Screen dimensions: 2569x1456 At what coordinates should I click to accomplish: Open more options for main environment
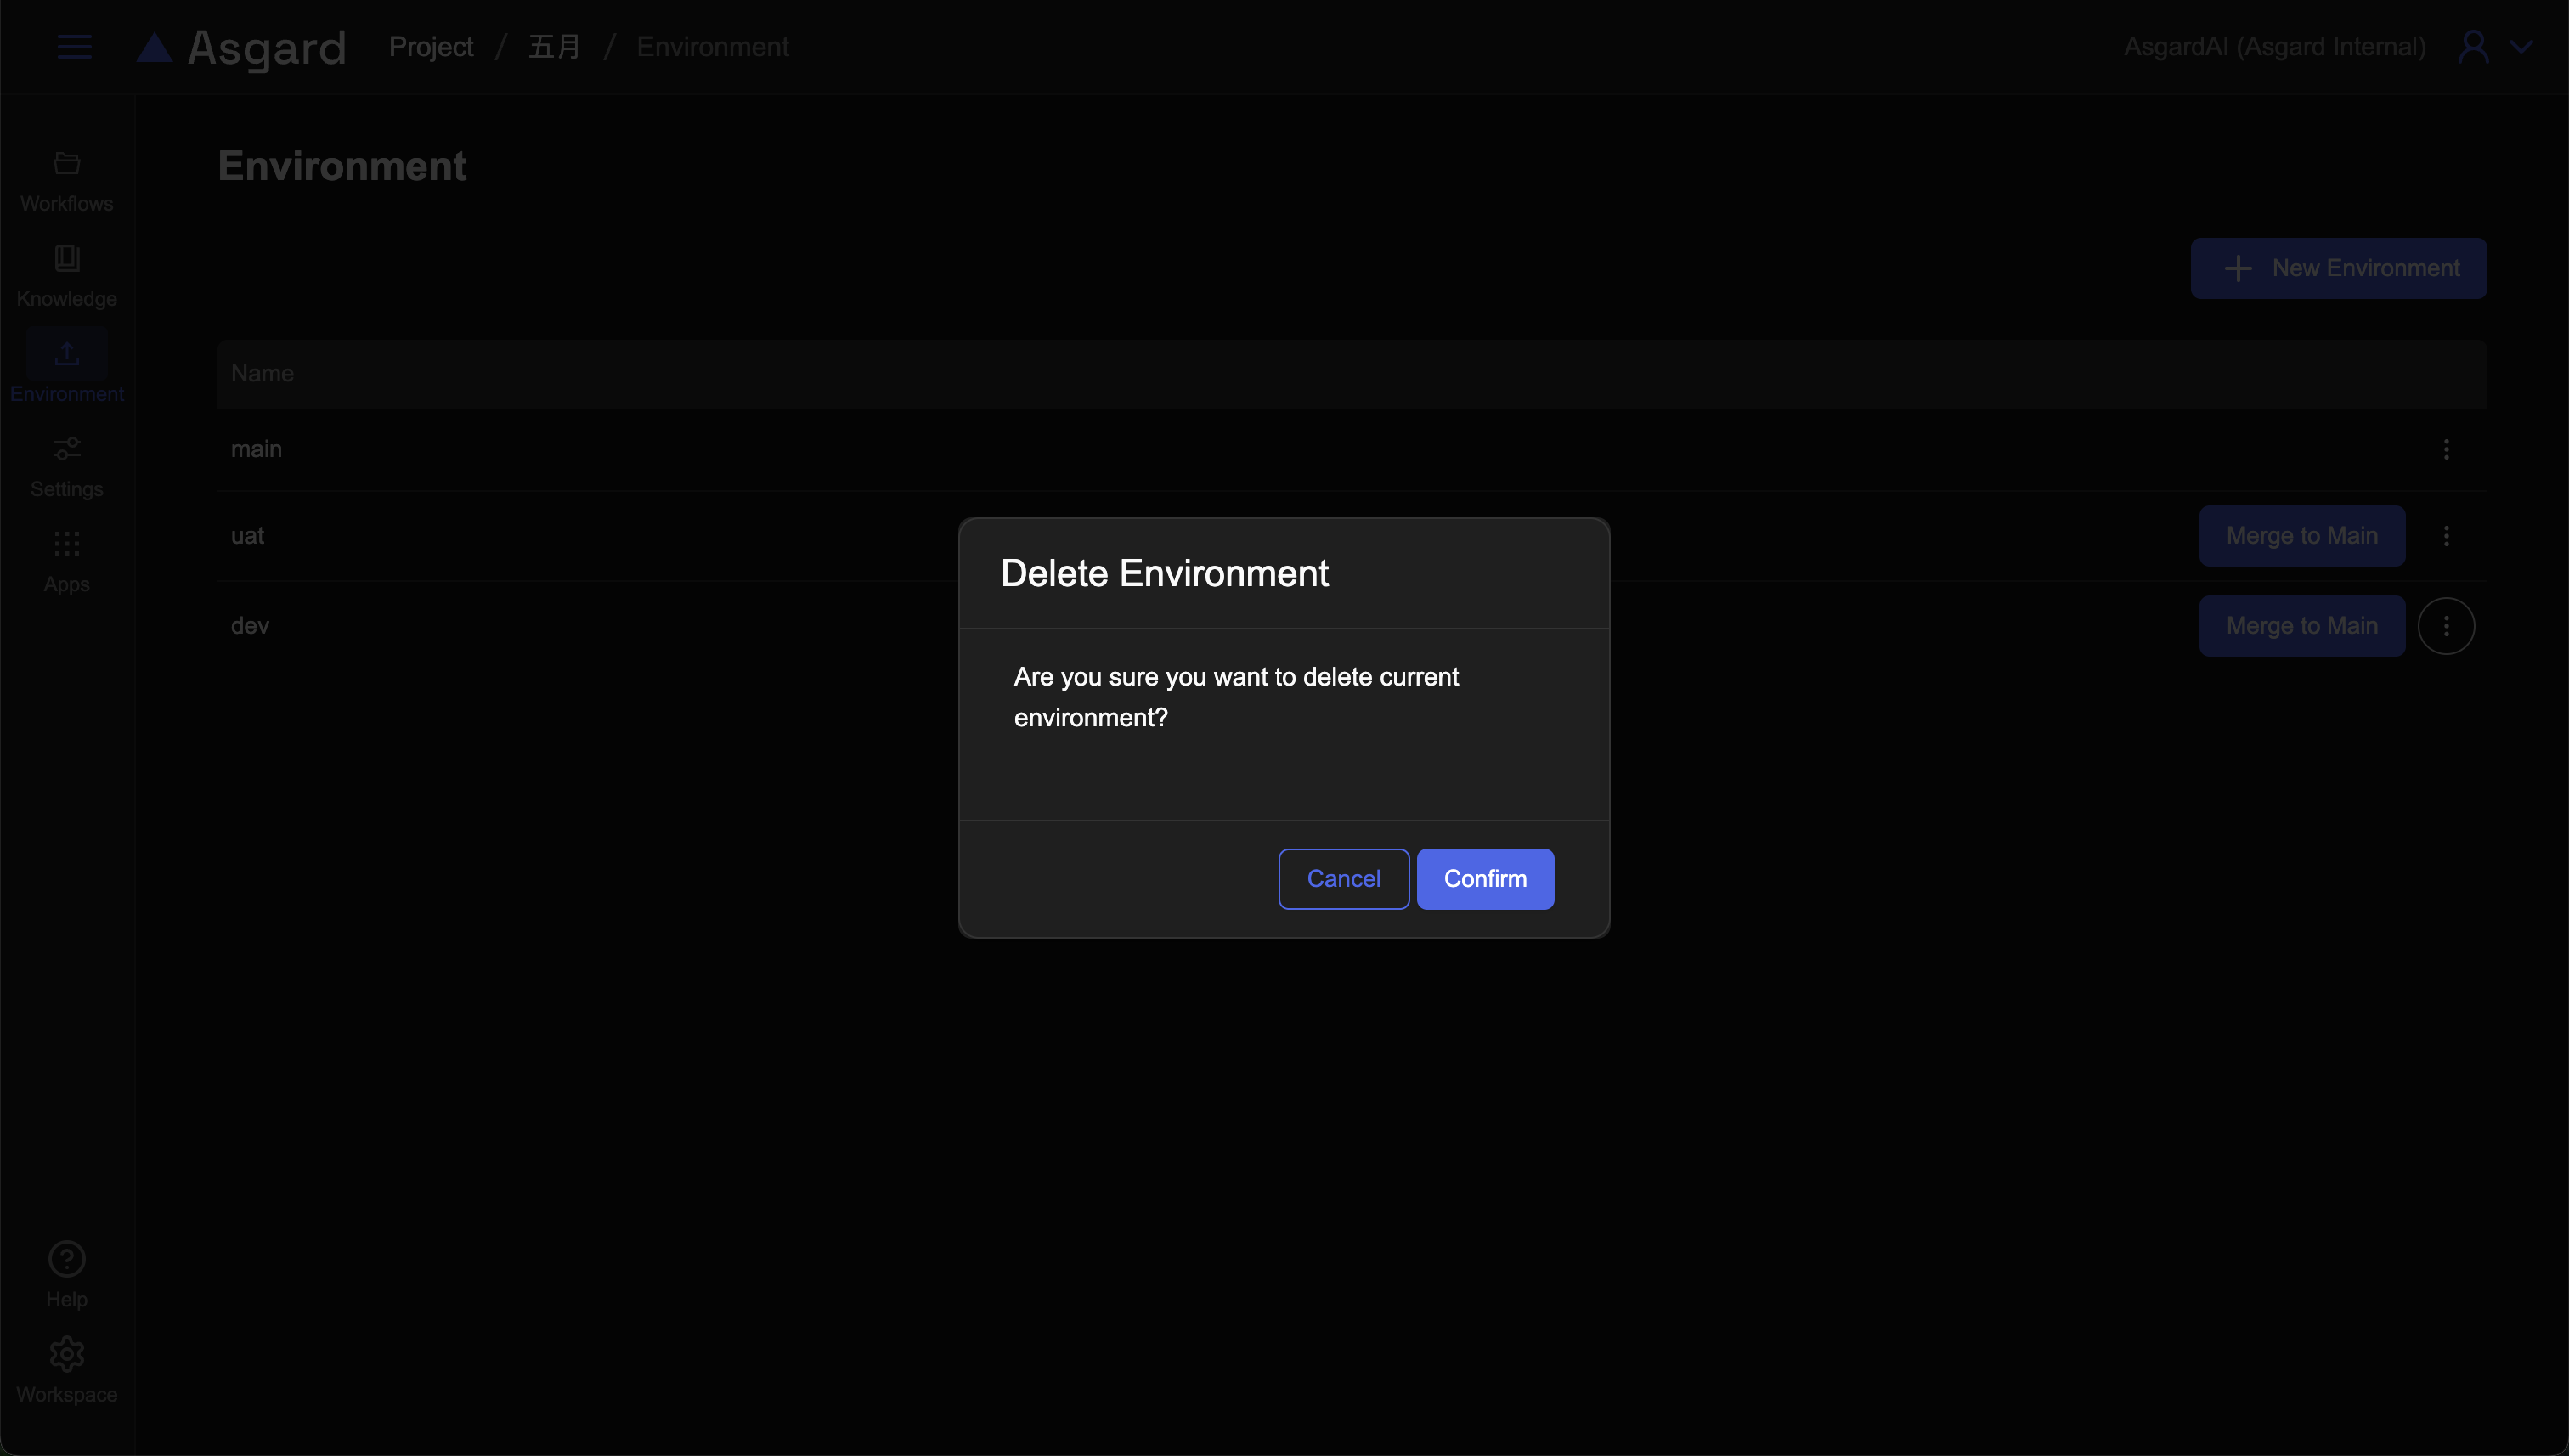(2446, 450)
